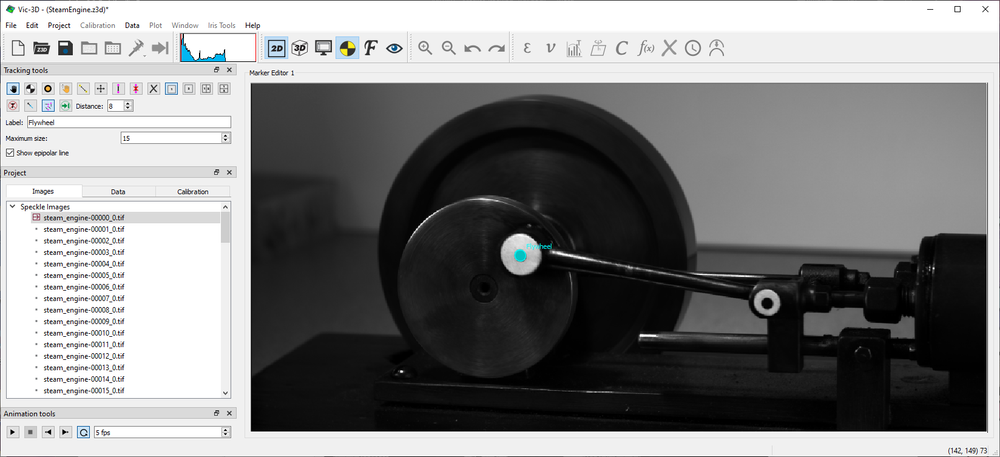This screenshot has height=457, width=1000.
Task: Switch to the Calibration tab in Project panel
Action: coord(193,191)
